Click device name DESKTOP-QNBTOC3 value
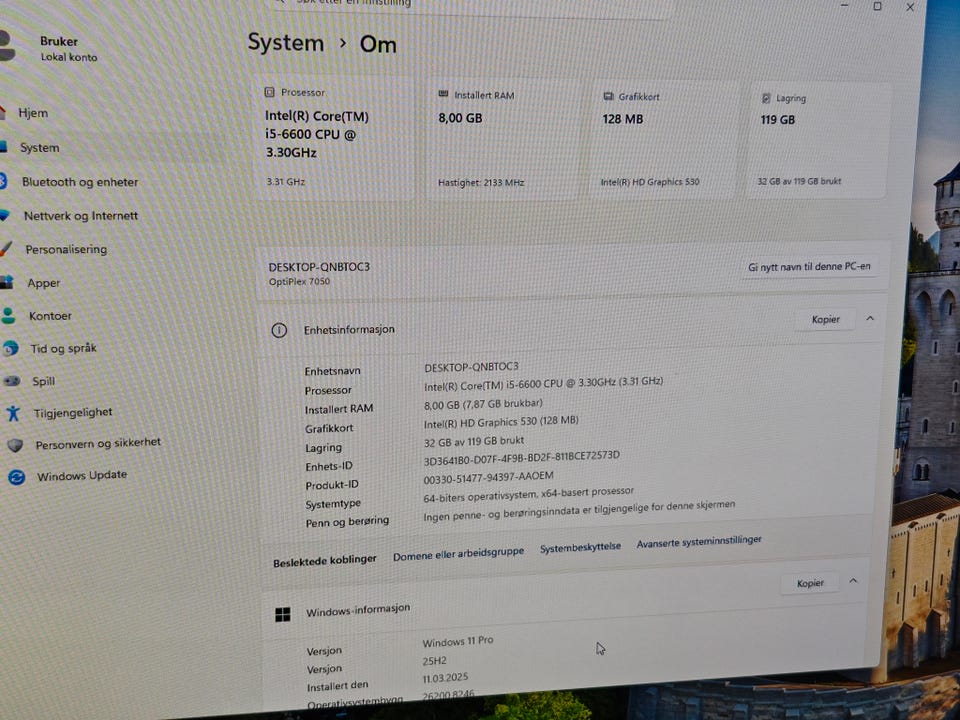The height and width of the screenshot is (720, 960). tap(471, 367)
